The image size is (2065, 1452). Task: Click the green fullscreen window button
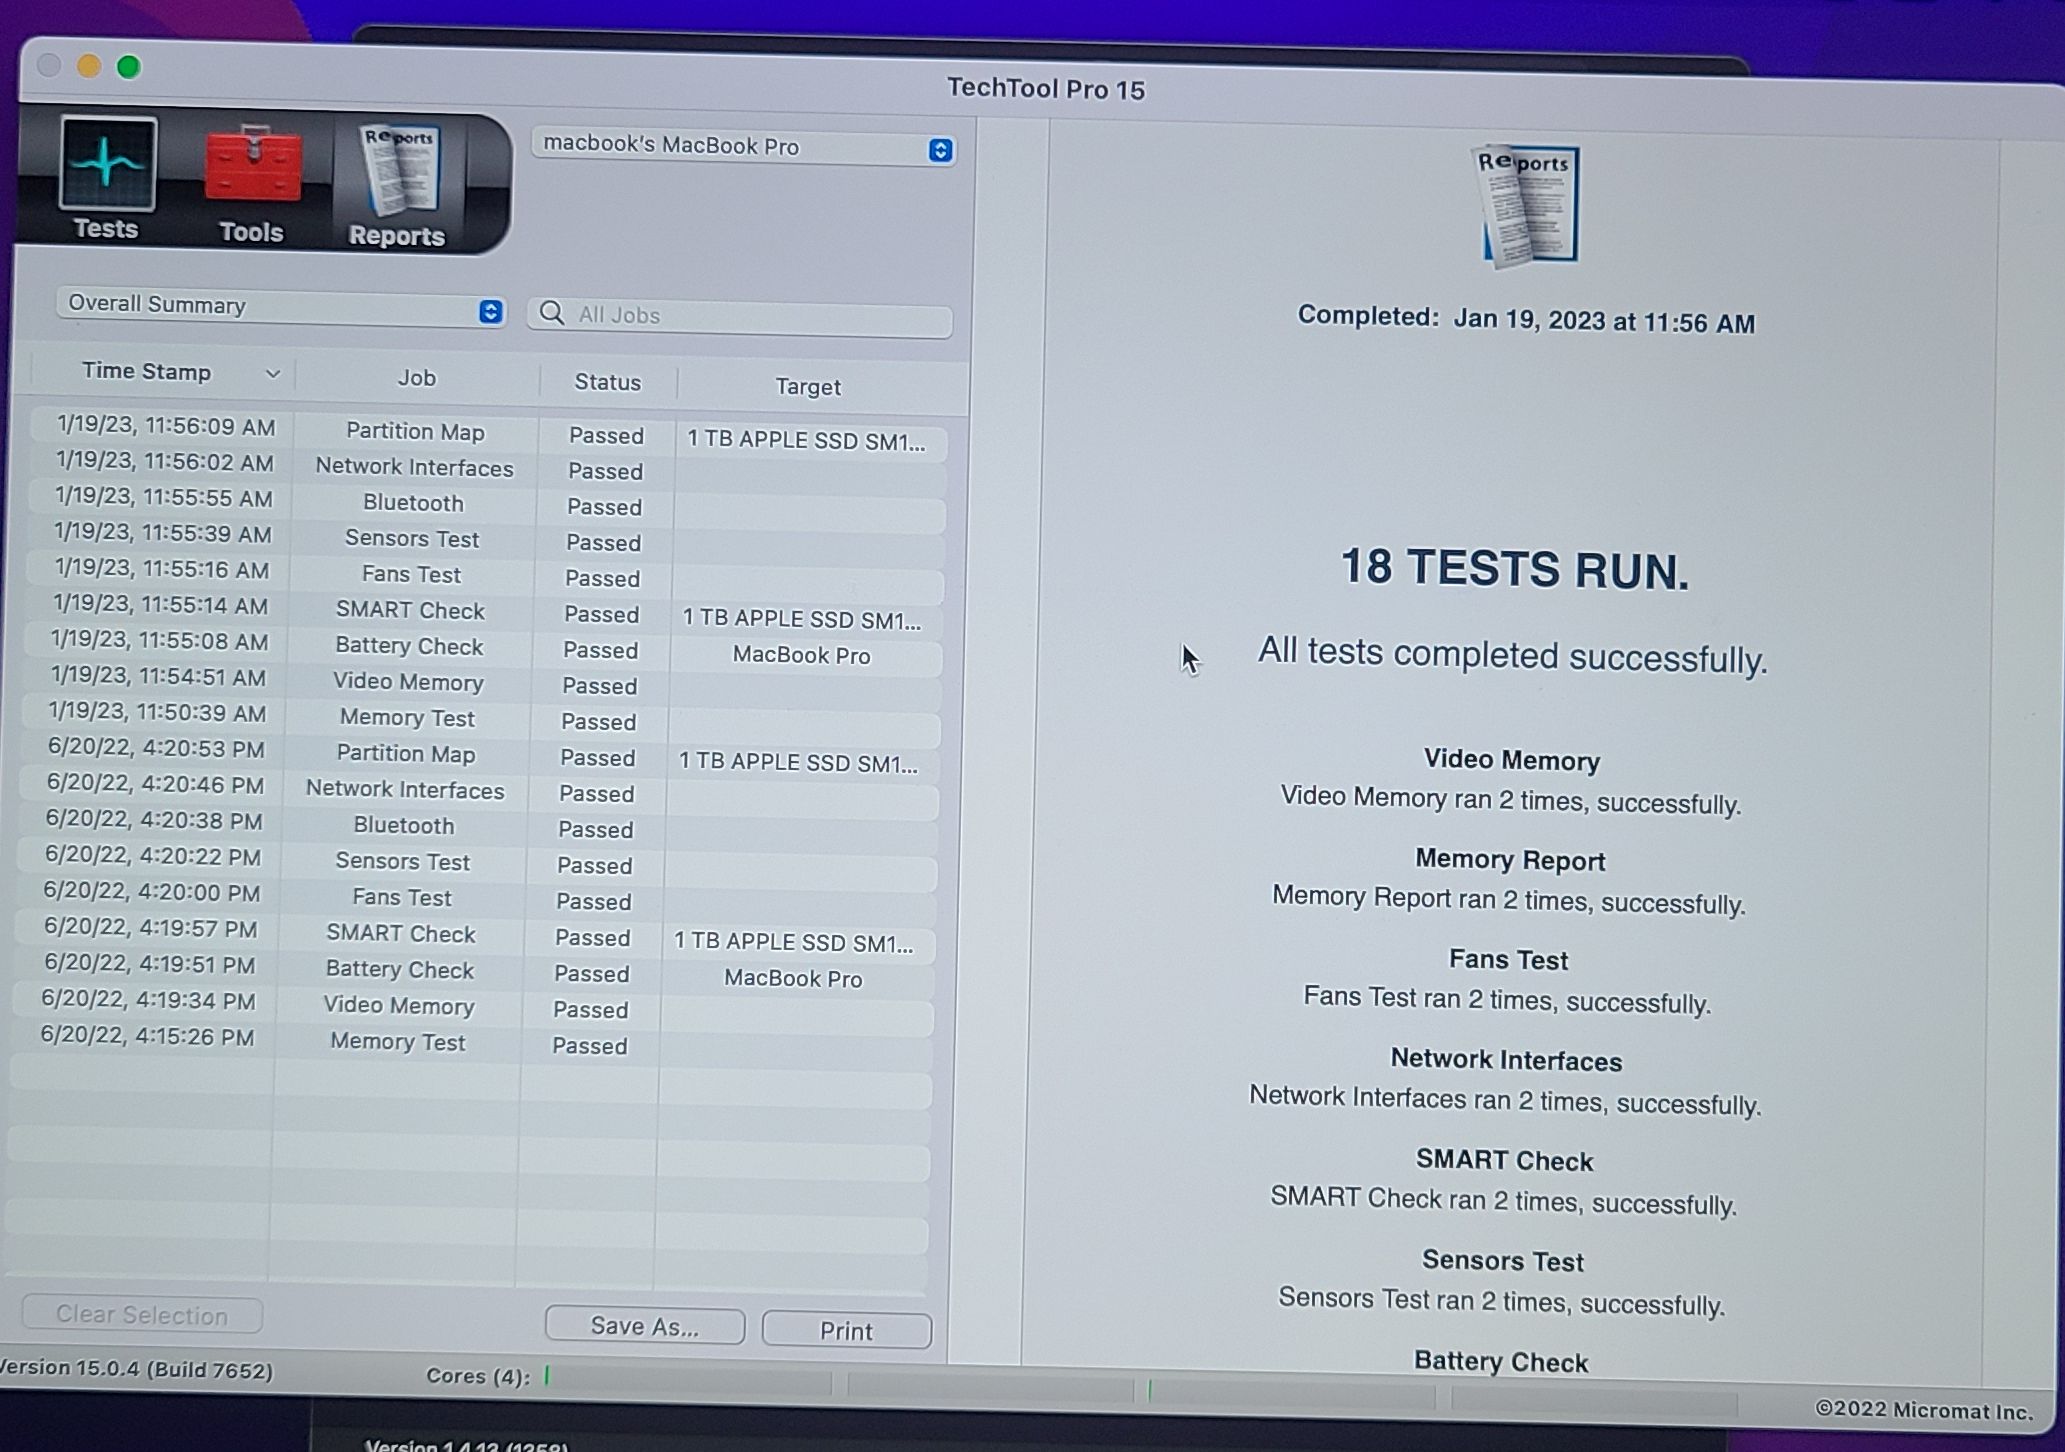pos(129,67)
